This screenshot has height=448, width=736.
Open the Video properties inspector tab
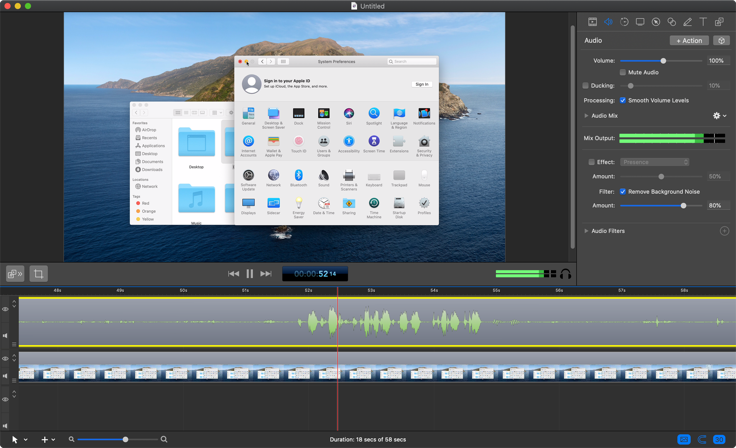click(592, 22)
